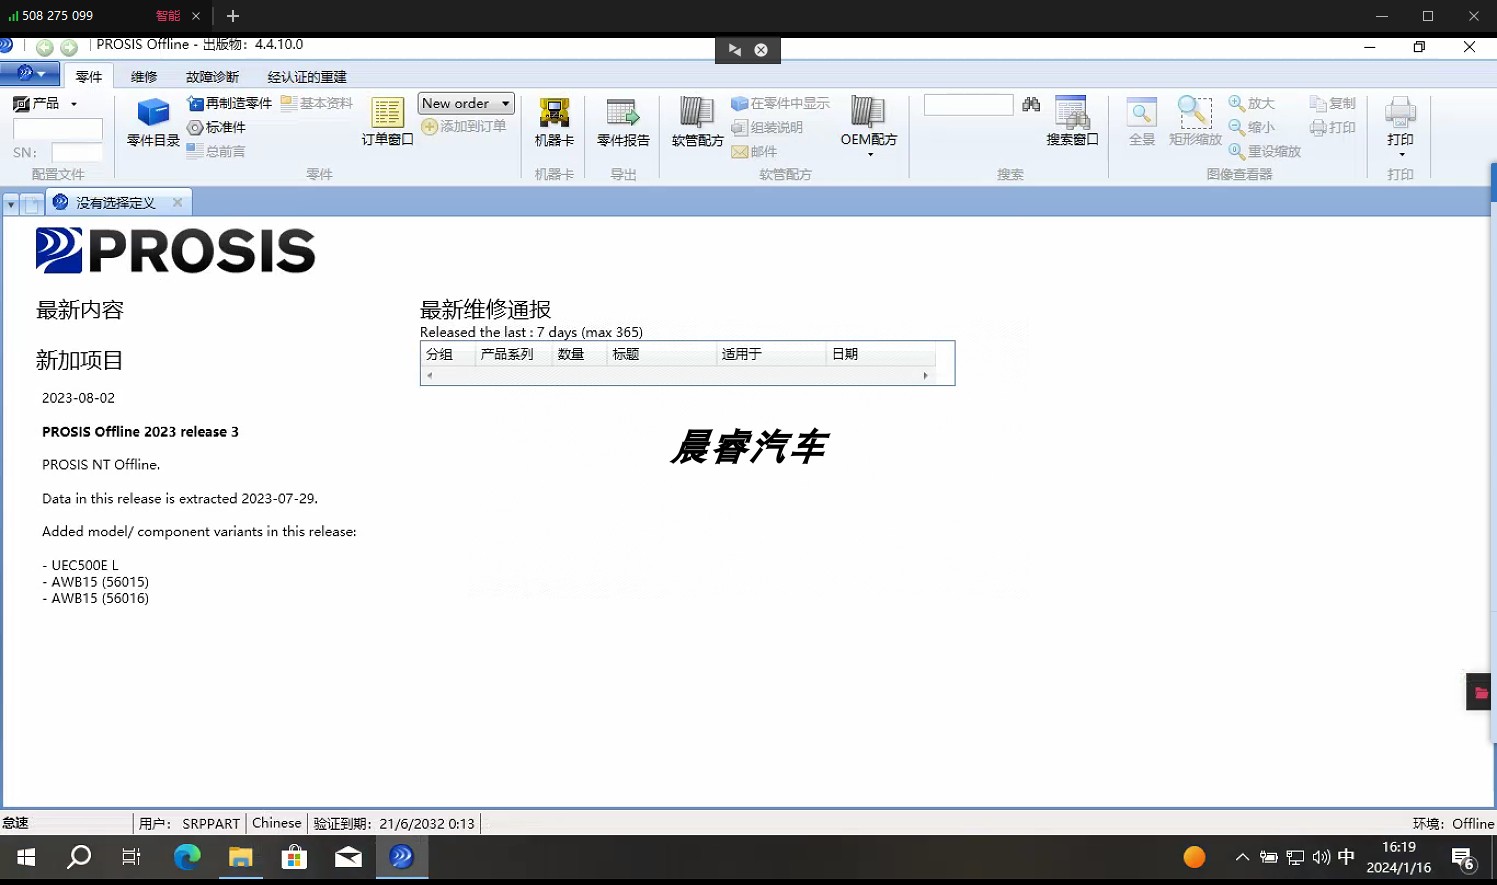Sort by the 标题 column header

(x=661, y=354)
